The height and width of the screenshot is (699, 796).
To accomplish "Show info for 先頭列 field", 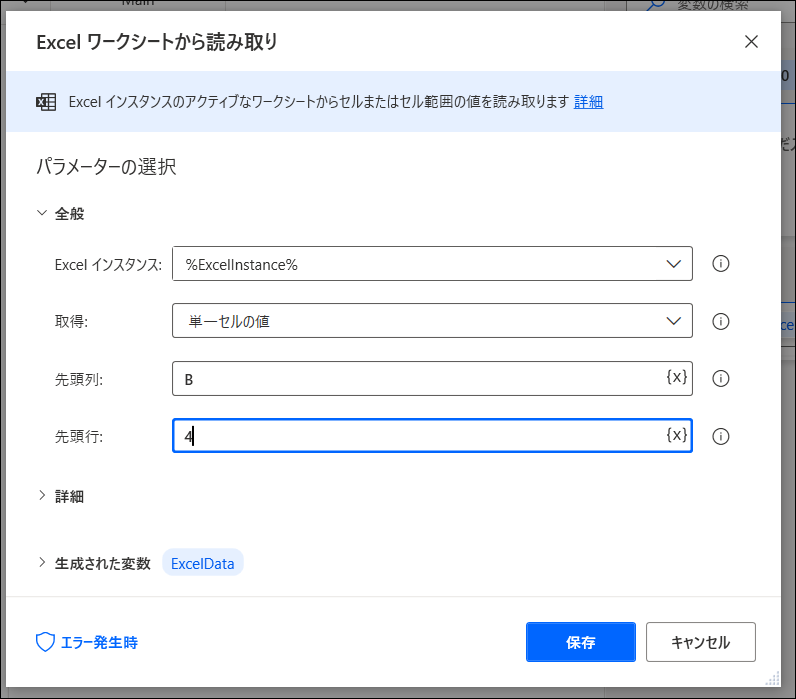I will [720, 379].
